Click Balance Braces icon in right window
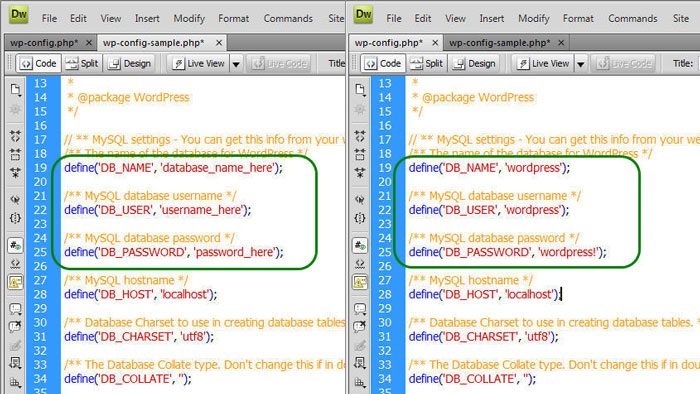 click(360, 218)
